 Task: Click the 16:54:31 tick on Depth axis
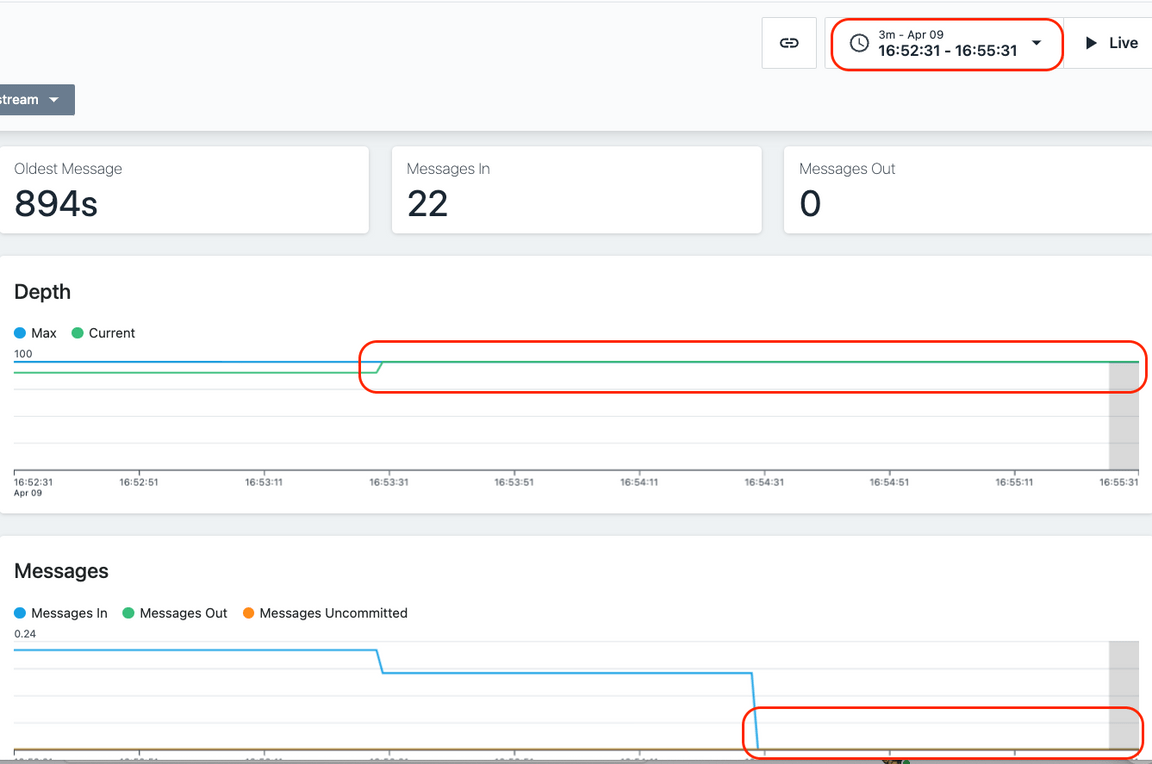pos(764,482)
